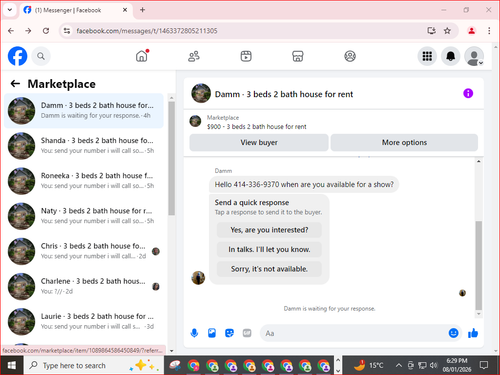Send quick response 'Sorry, it's not available.'

[x=269, y=269]
